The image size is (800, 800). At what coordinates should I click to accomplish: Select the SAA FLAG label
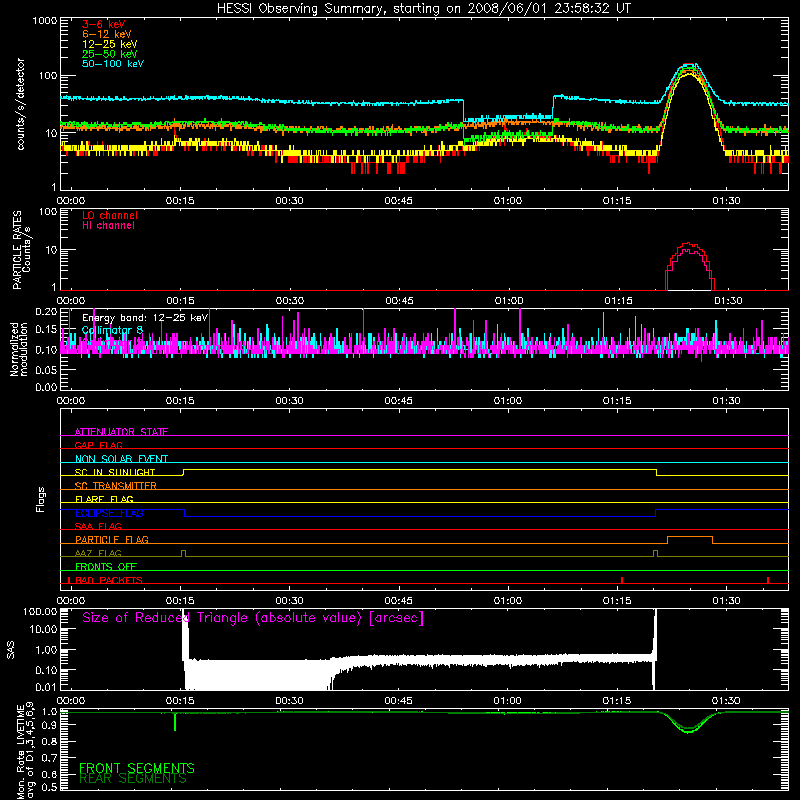coord(98,526)
